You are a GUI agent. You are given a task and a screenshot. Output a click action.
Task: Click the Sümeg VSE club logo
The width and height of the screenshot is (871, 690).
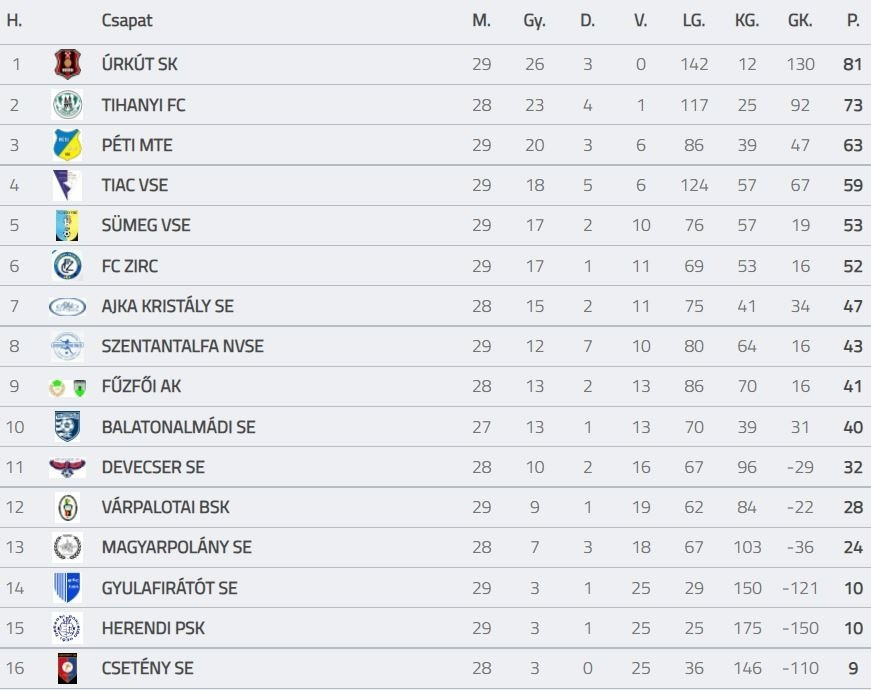click(67, 226)
